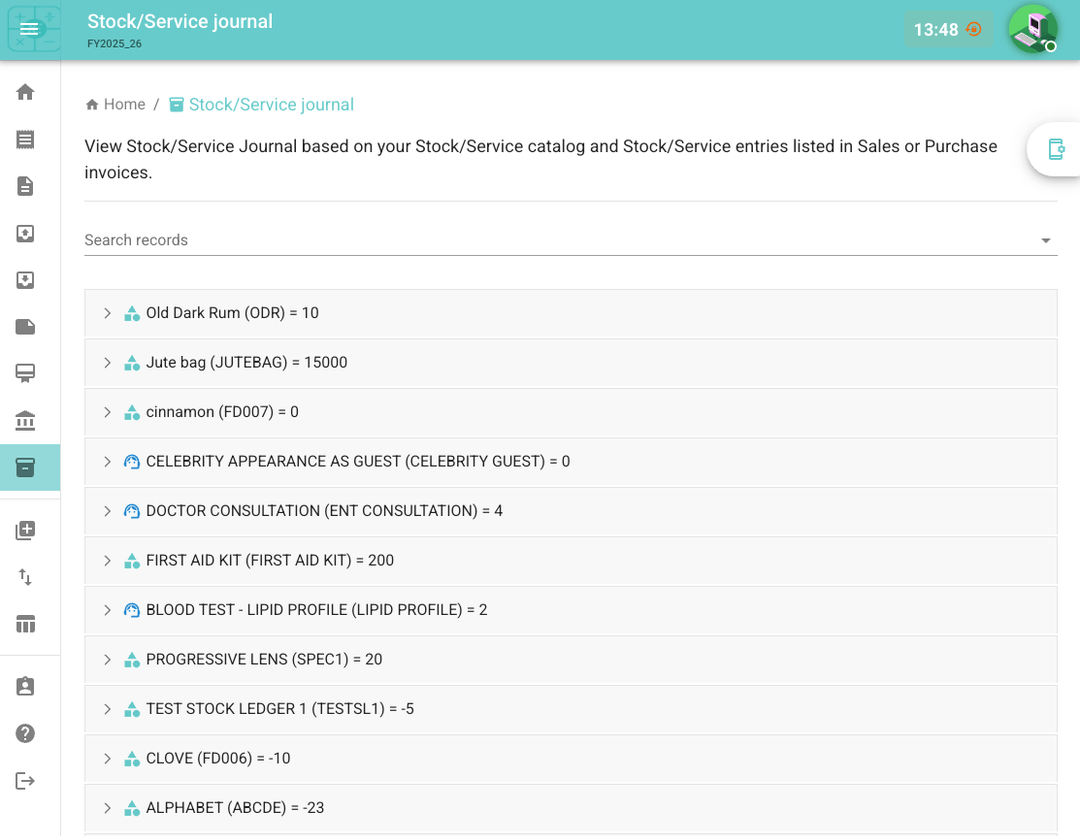Open the add-to-library sidebar icon
Screen dimensions: 1080x836
click(26, 531)
